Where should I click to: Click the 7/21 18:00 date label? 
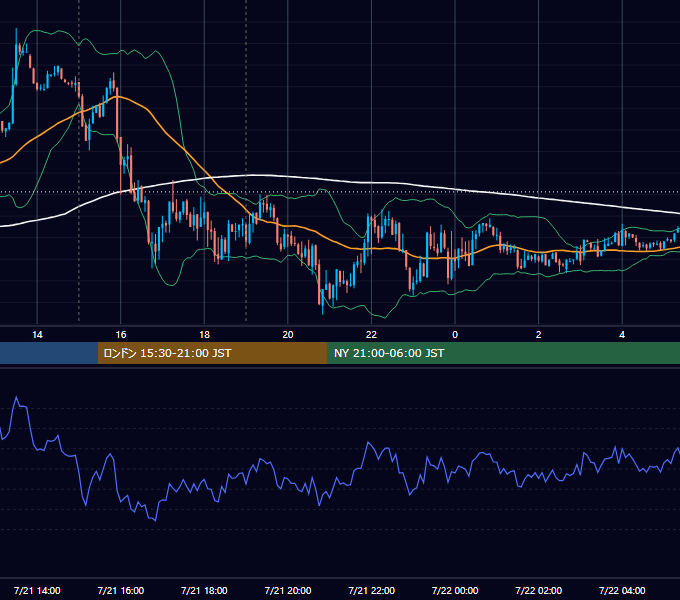click(204, 590)
